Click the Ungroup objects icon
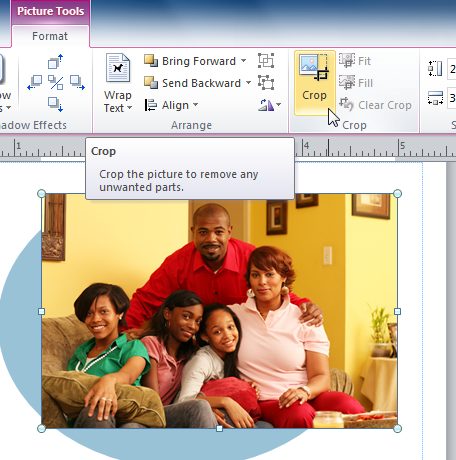 coord(266,83)
